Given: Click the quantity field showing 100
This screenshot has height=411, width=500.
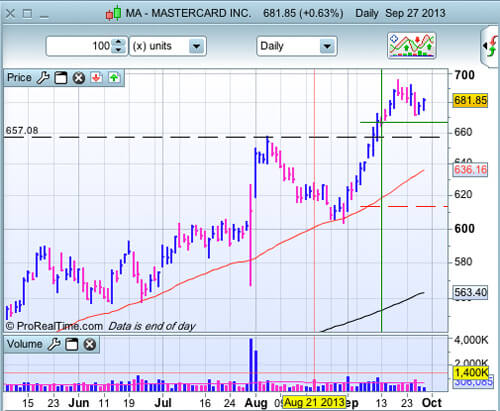Looking at the screenshot, I should coord(80,46).
